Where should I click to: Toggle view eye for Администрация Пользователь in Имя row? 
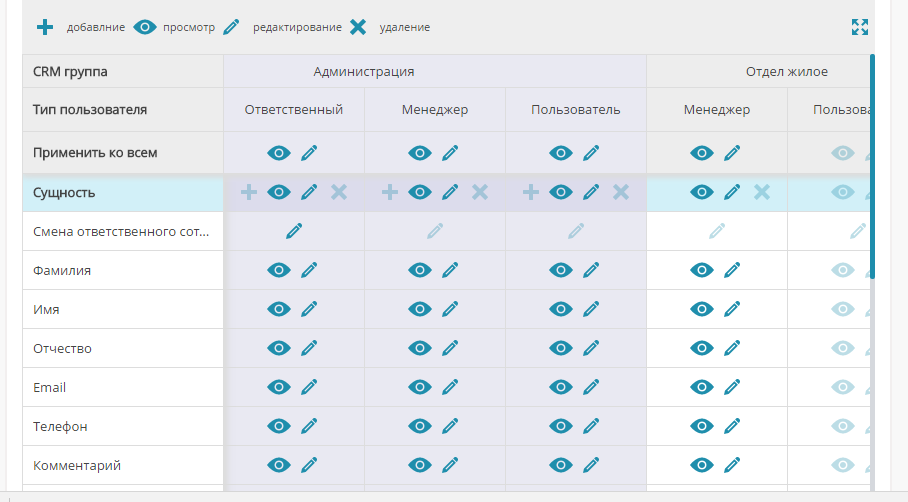561,309
